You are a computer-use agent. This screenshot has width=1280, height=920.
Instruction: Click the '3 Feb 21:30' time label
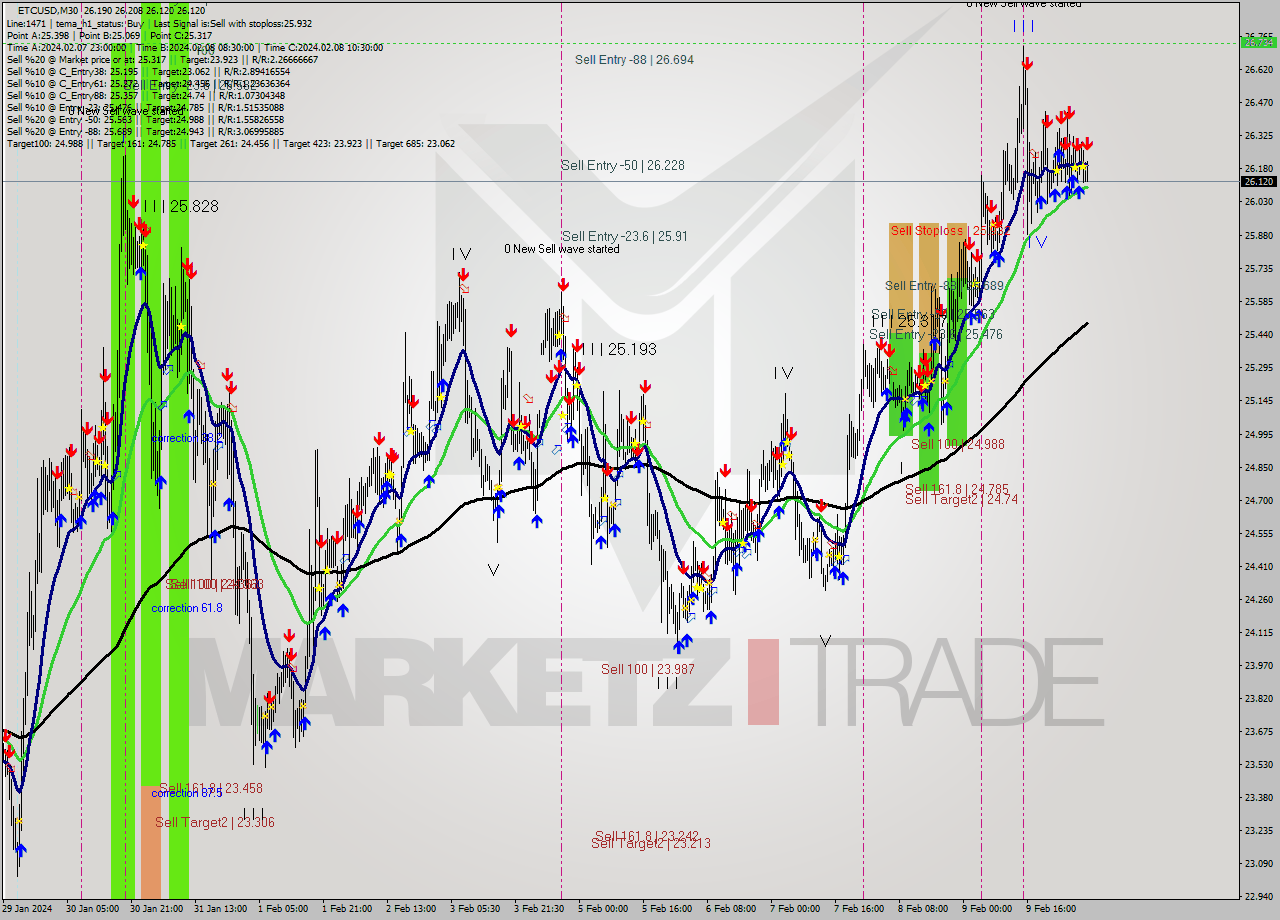pos(539,909)
